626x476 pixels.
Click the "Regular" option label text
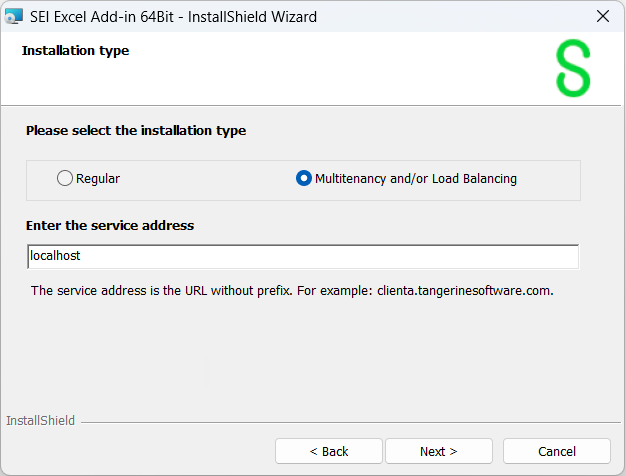coord(98,179)
